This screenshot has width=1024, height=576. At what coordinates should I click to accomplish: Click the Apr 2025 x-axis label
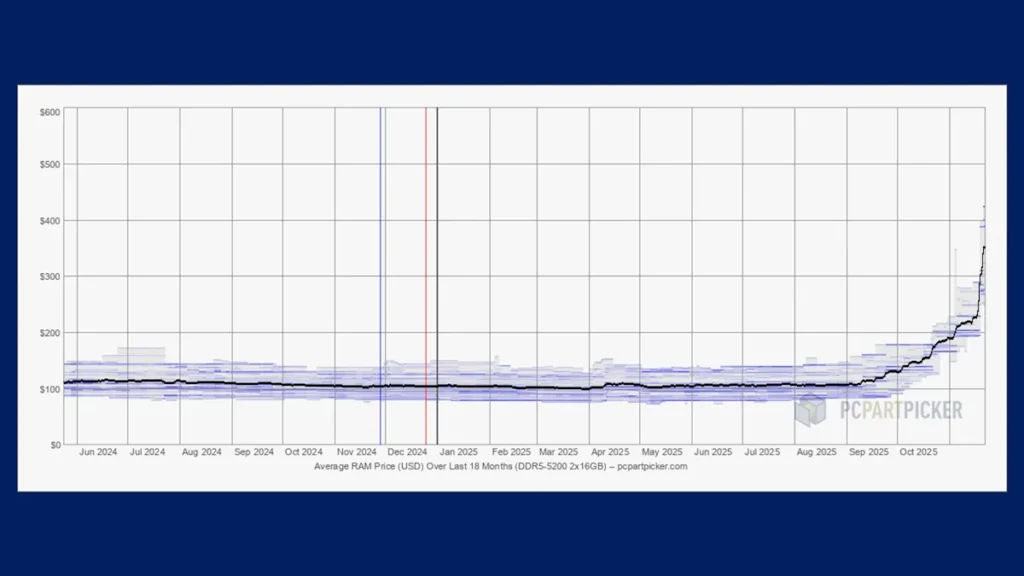pos(610,453)
